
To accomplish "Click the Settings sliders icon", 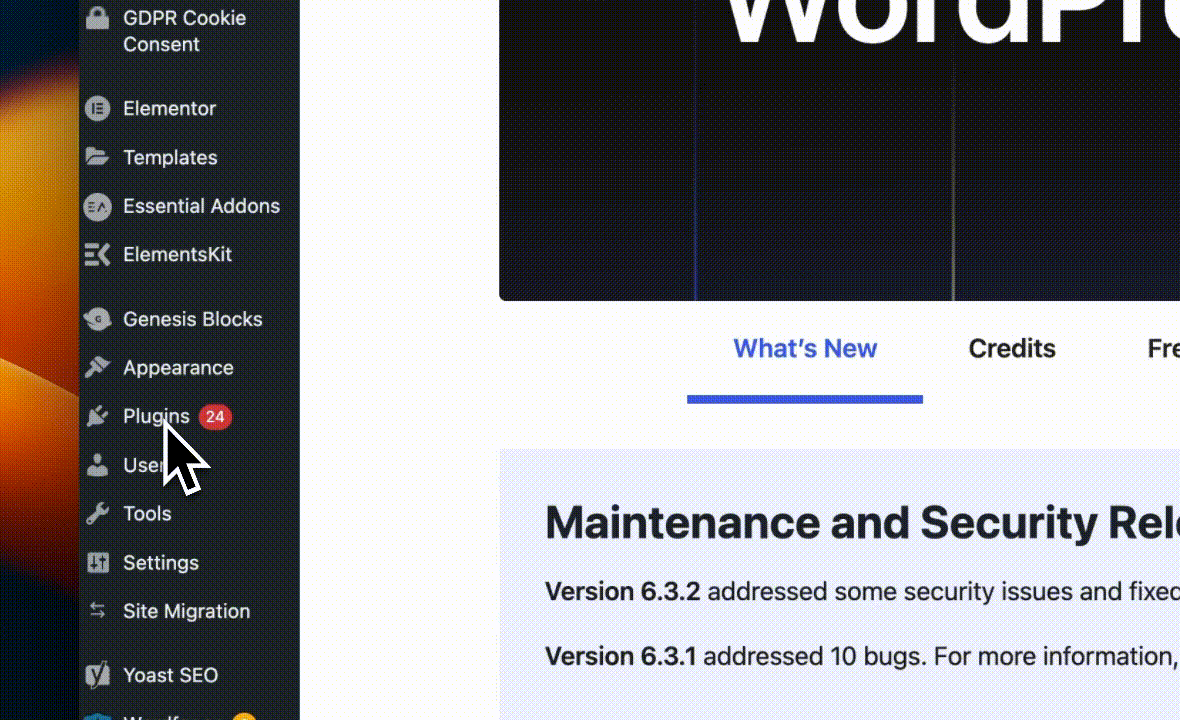I will tap(98, 562).
